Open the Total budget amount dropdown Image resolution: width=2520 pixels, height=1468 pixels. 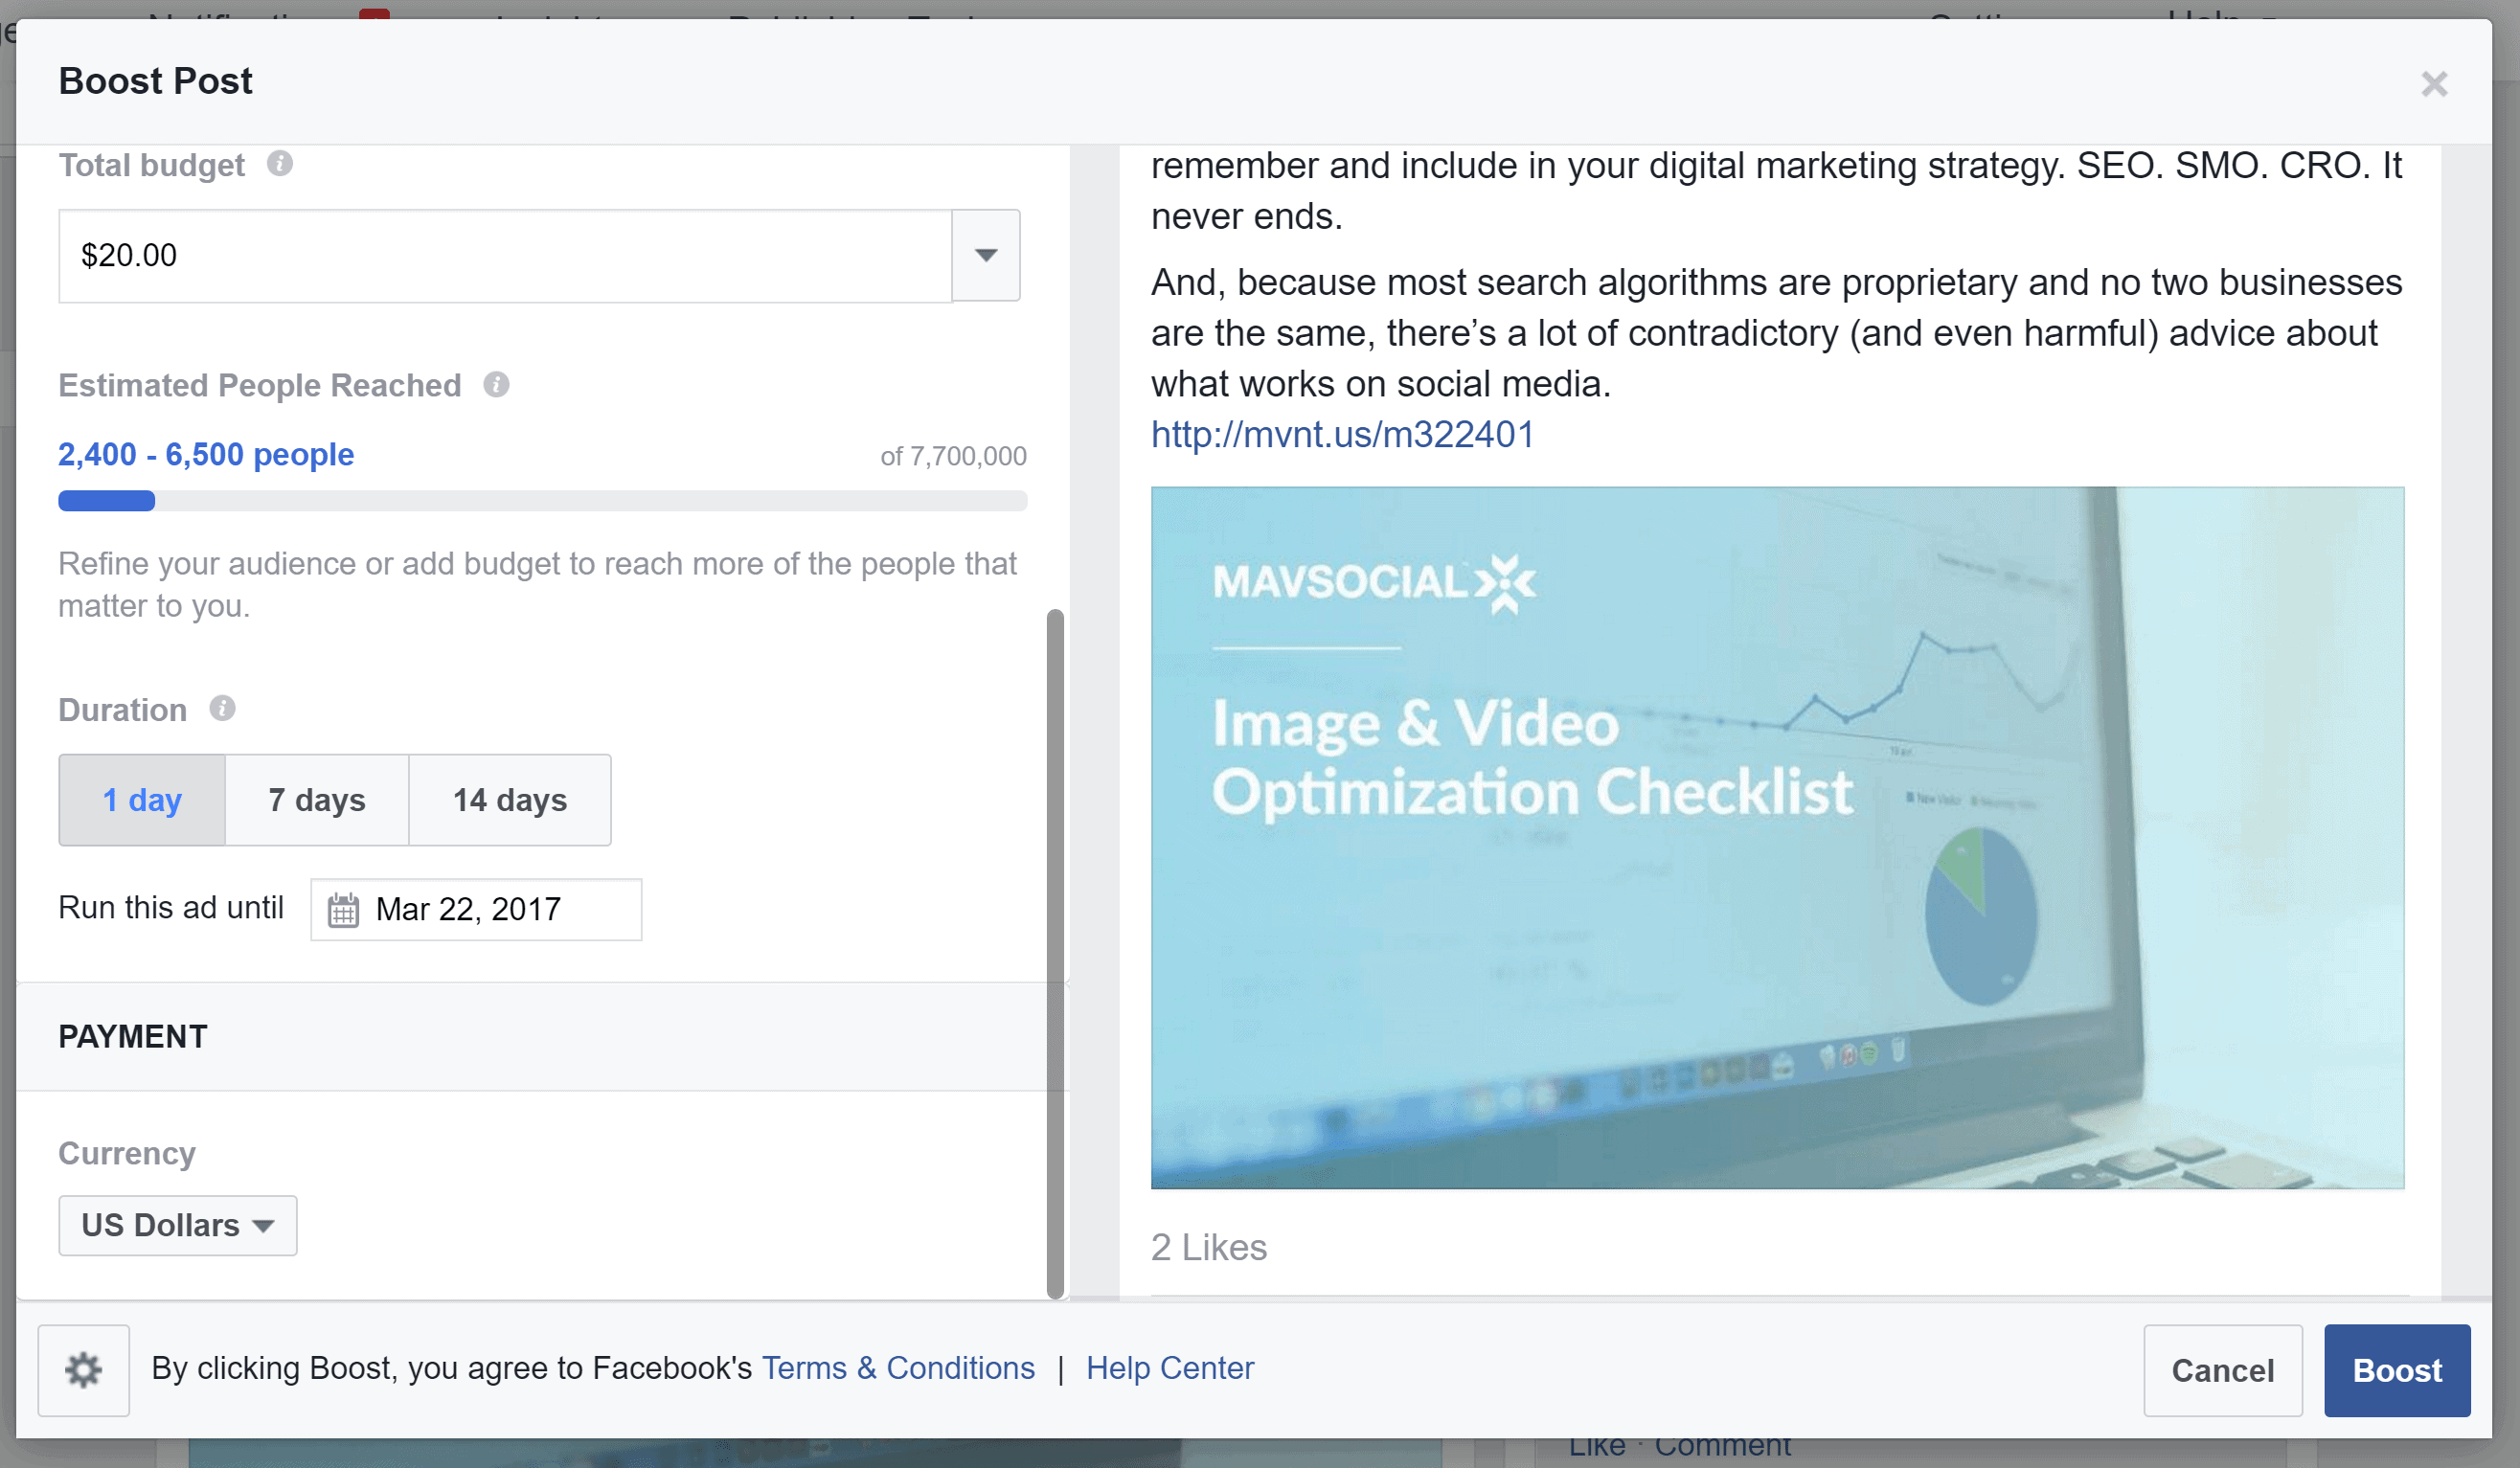(985, 255)
